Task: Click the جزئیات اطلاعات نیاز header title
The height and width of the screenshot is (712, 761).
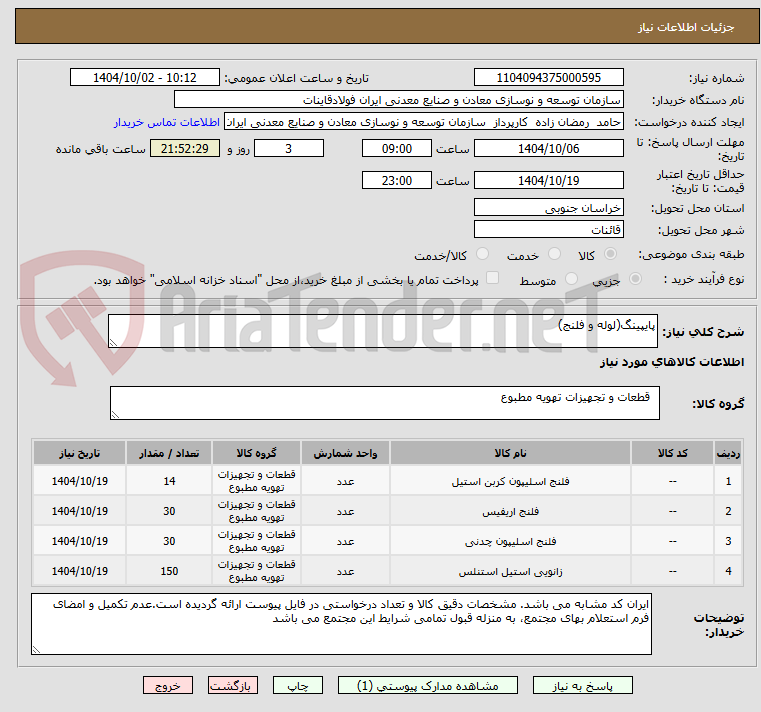Action: tap(686, 27)
